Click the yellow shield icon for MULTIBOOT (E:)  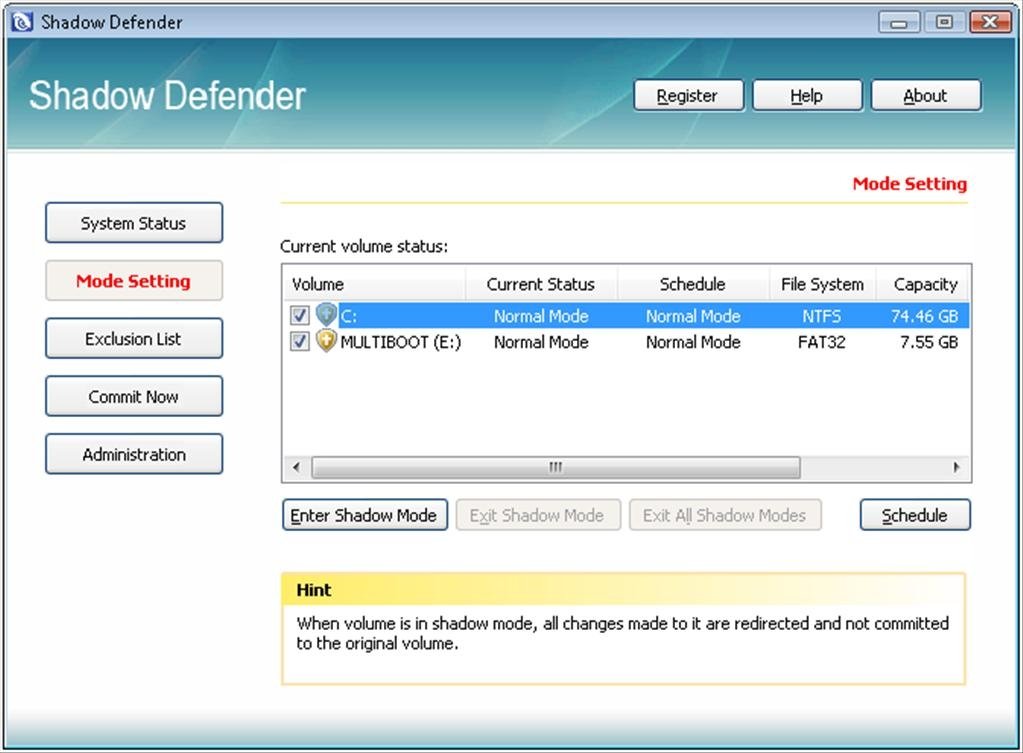[326, 341]
